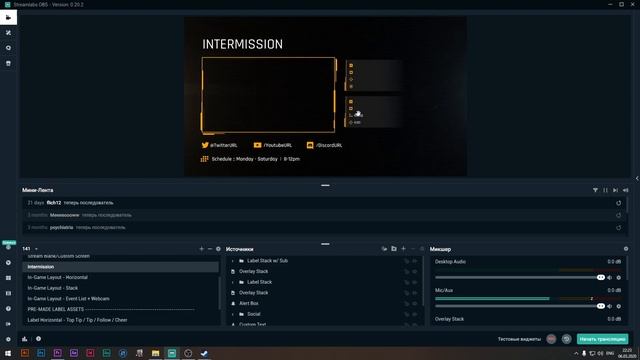Replay the flich12 follower alert
Viewport: 640px width, 360px height.
619,203
